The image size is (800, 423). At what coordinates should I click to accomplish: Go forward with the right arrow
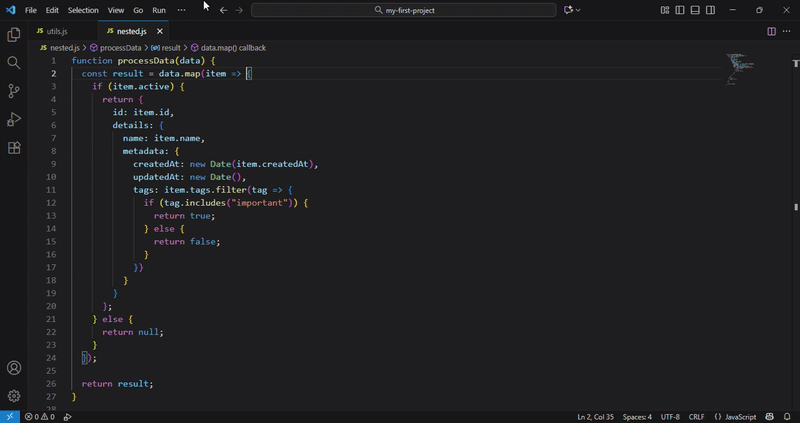239,10
